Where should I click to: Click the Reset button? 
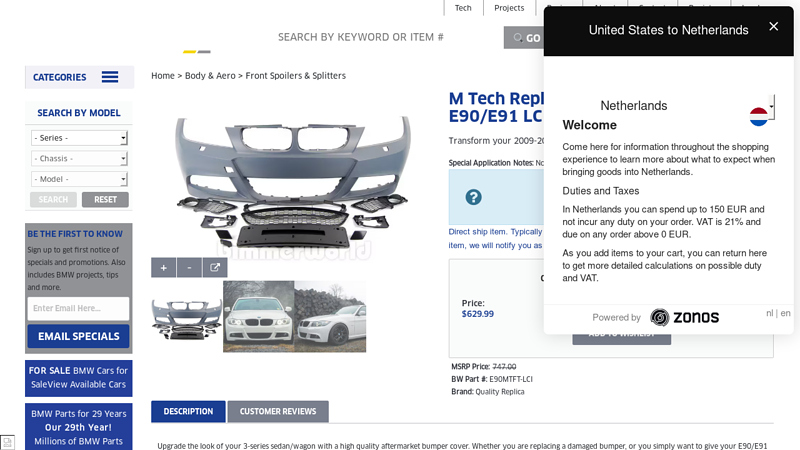click(x=105, y=199)
